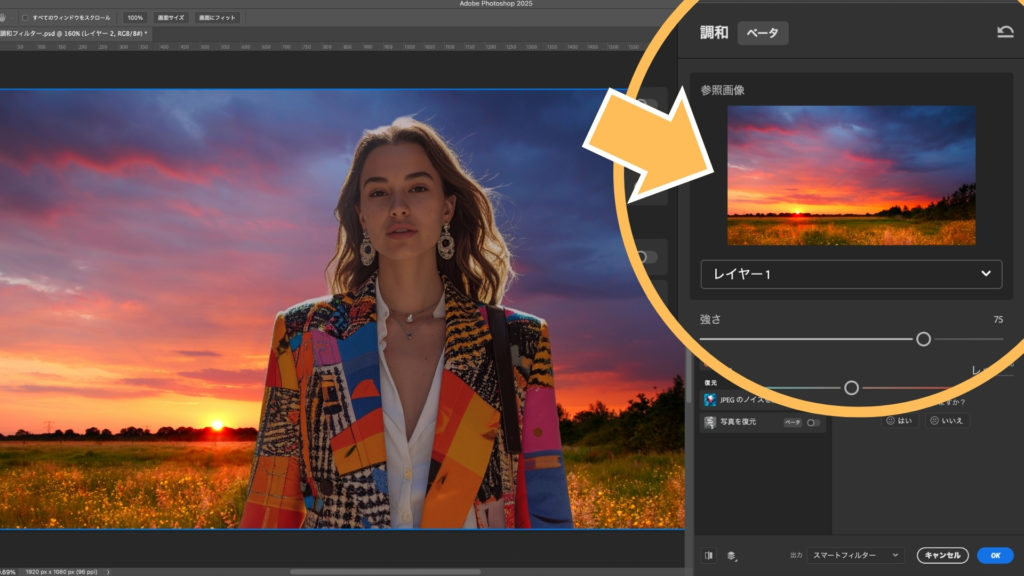Click the いいえ frowning feedback button
The image size is (1024, 576).
point(946,421)
